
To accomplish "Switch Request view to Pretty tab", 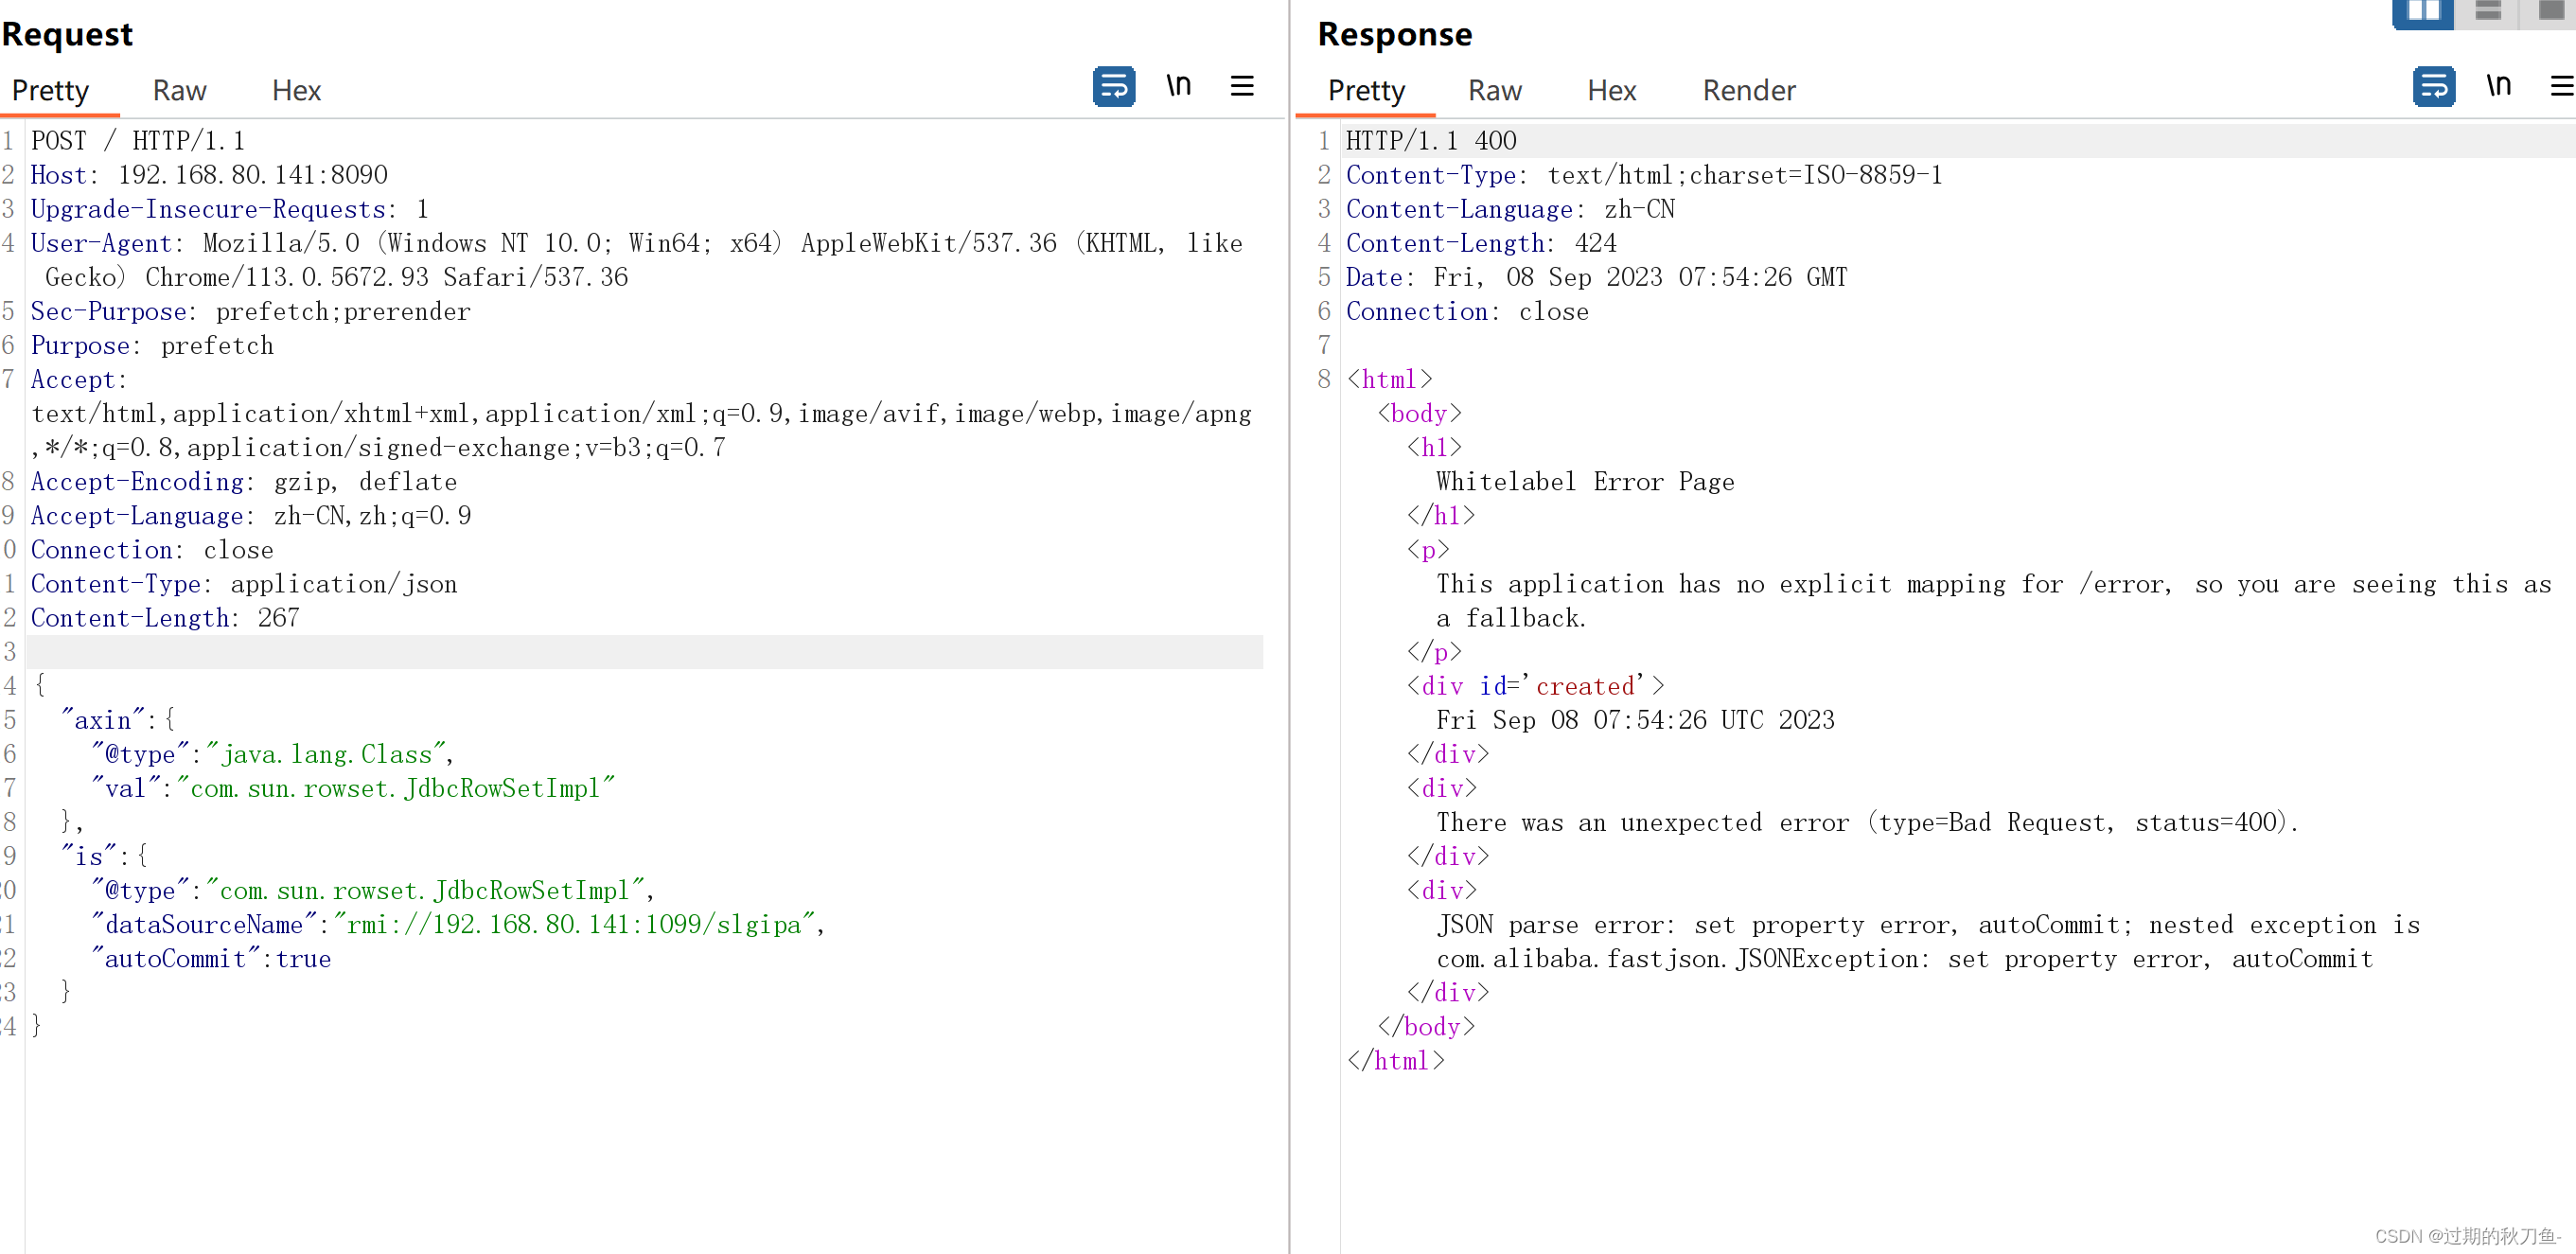I will [50, 91].
